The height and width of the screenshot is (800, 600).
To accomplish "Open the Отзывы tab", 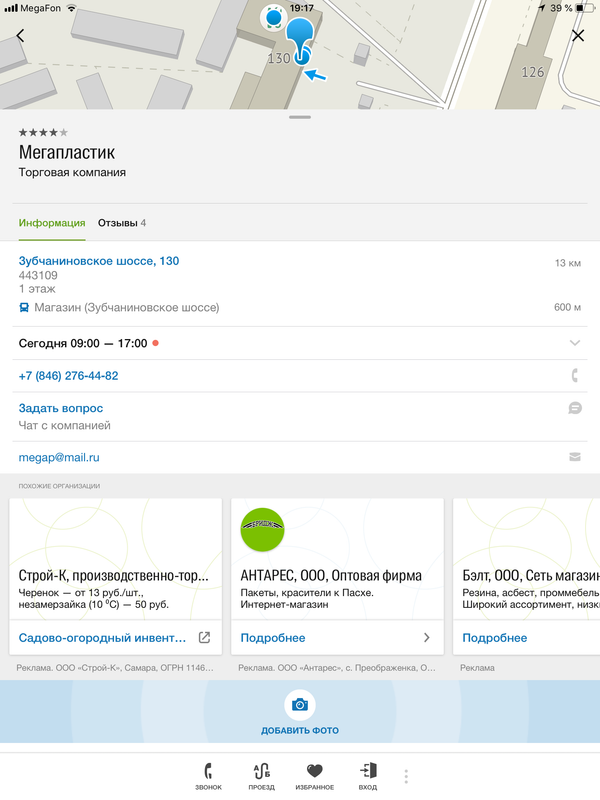I will [x=122, y=223].
